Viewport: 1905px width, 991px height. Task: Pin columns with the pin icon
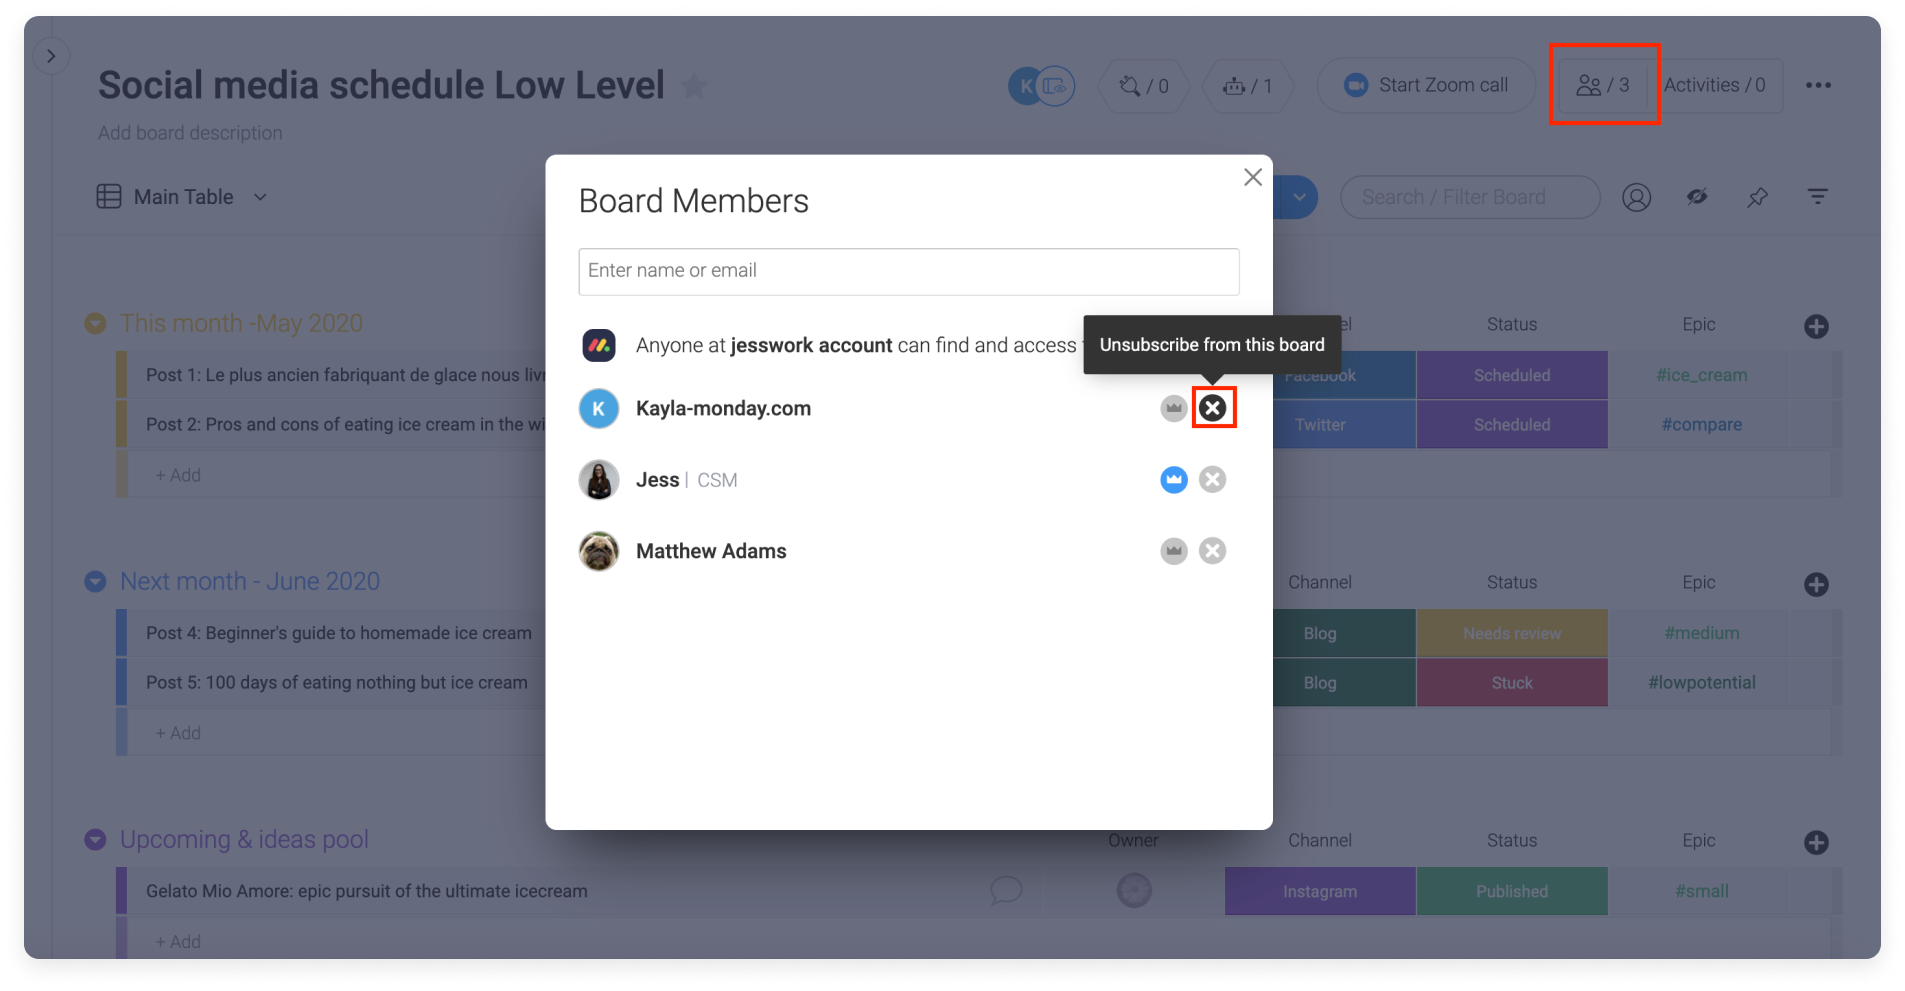pos(1757,197)
